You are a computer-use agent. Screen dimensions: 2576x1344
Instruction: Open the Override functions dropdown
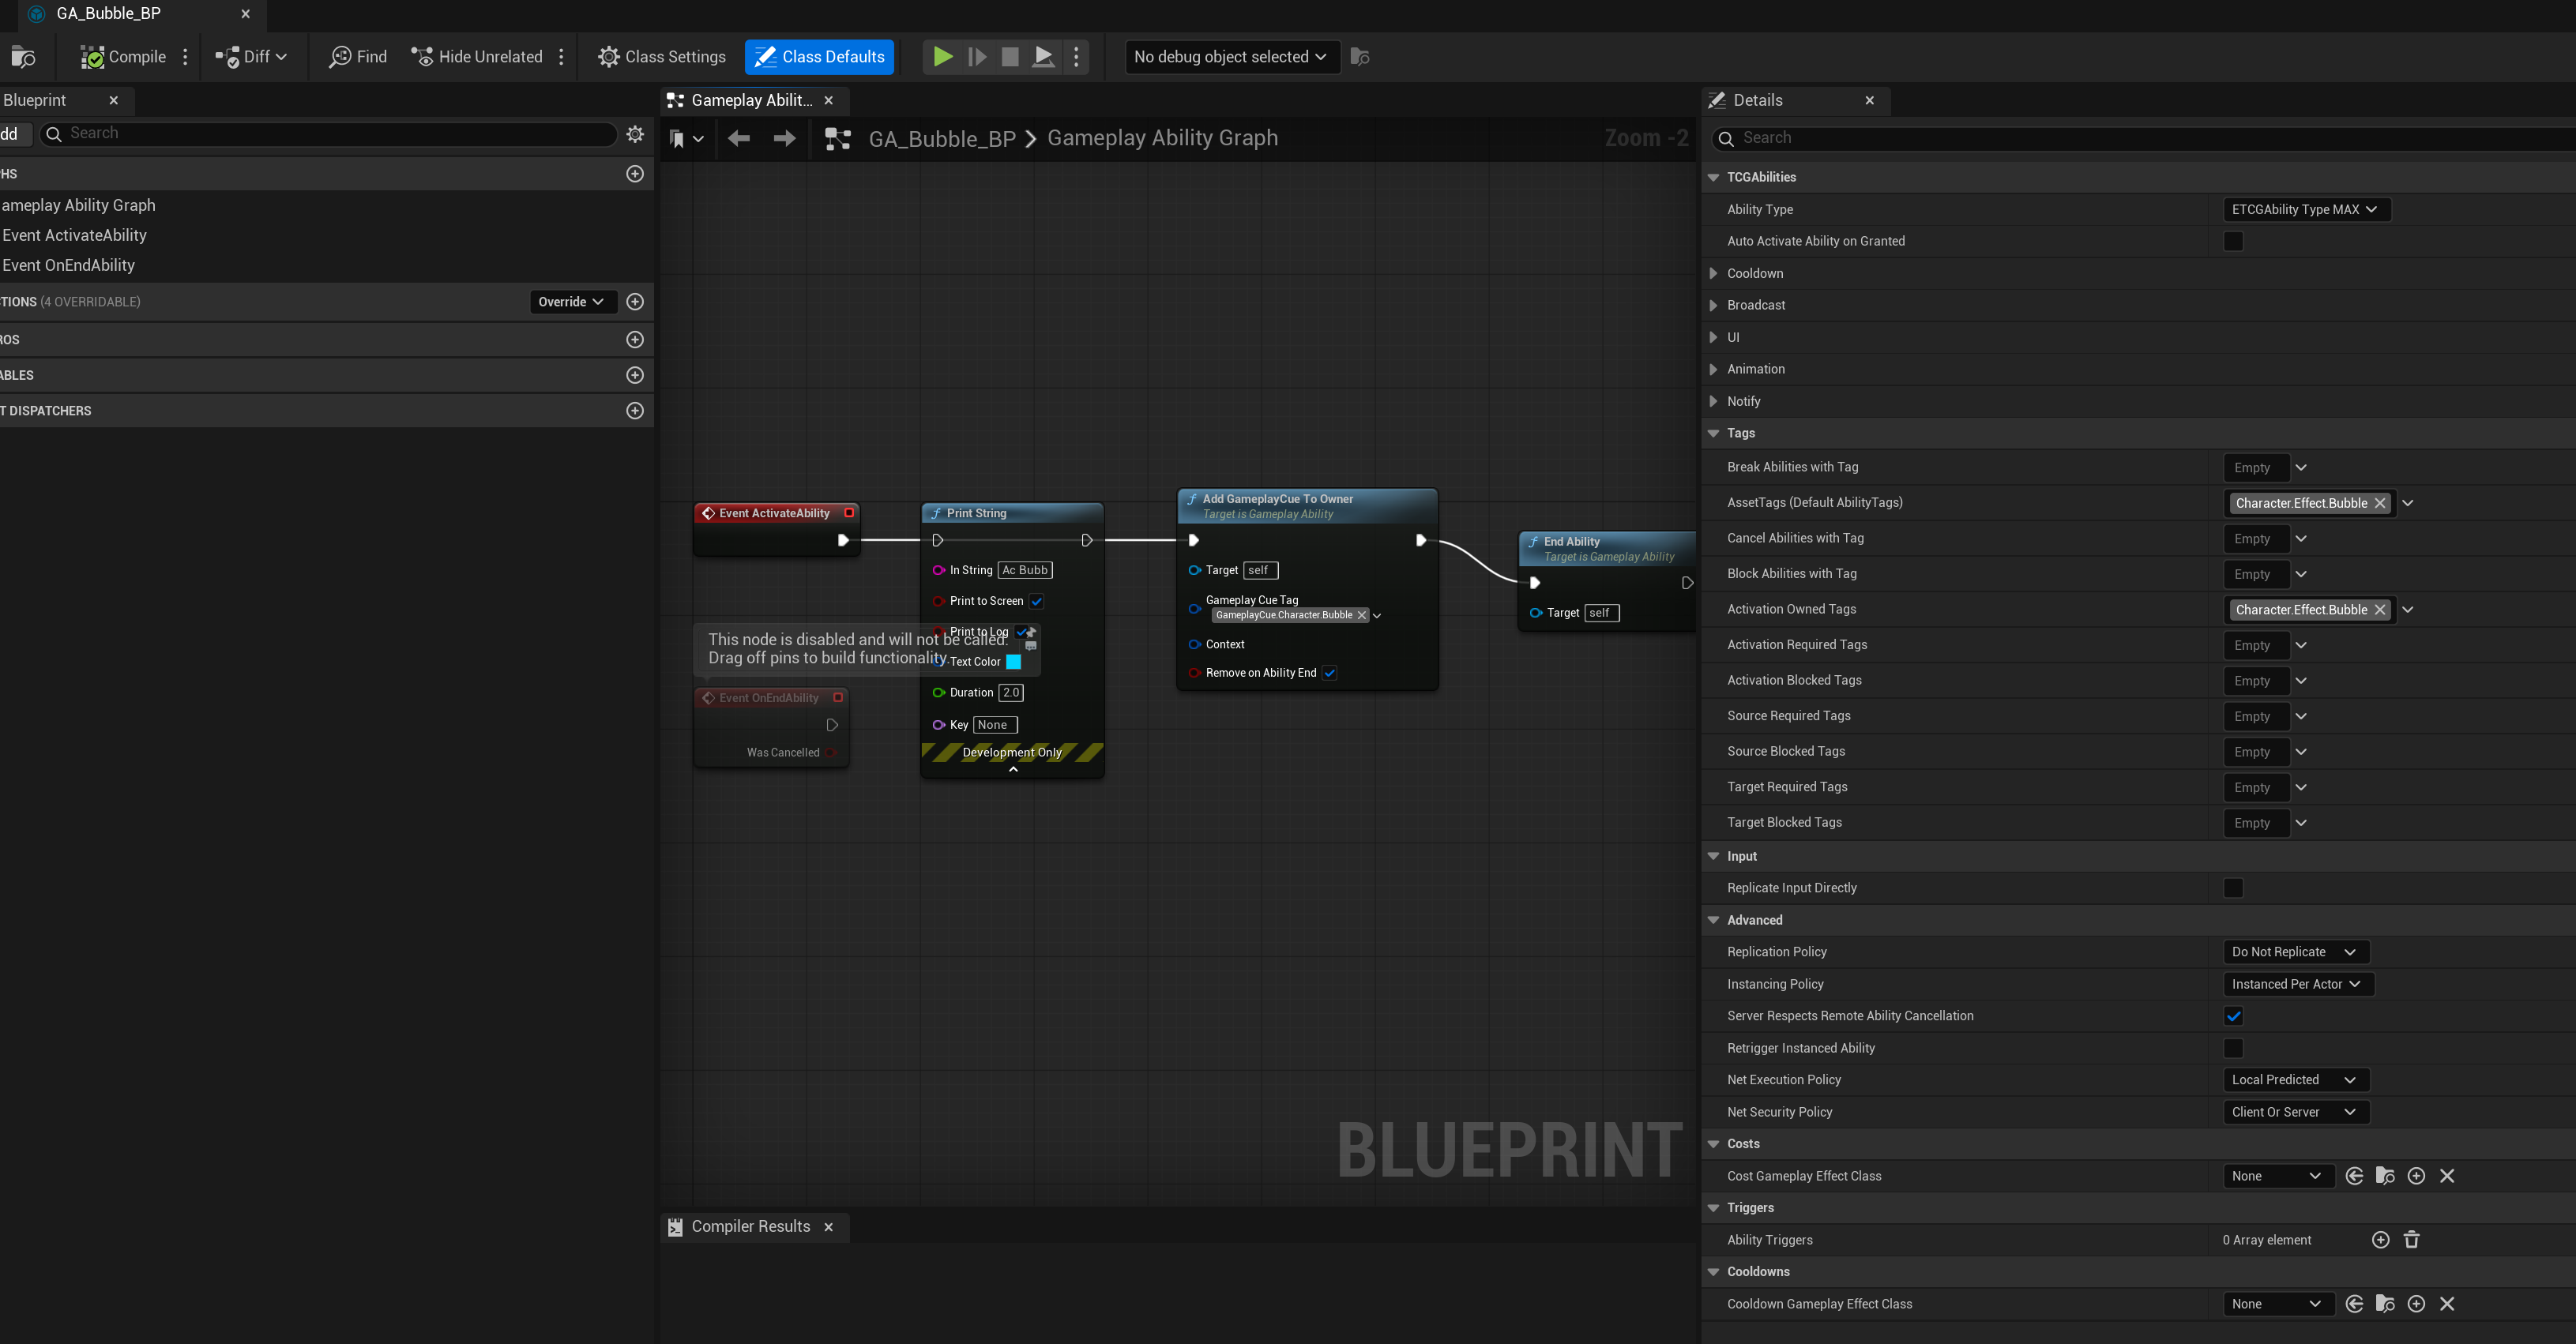[x=571, y=302]
